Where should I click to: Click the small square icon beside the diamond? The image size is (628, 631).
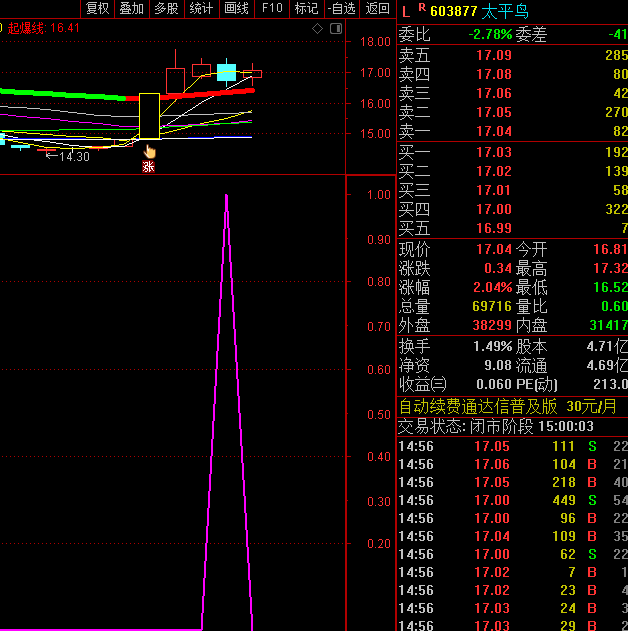[334, 28]
